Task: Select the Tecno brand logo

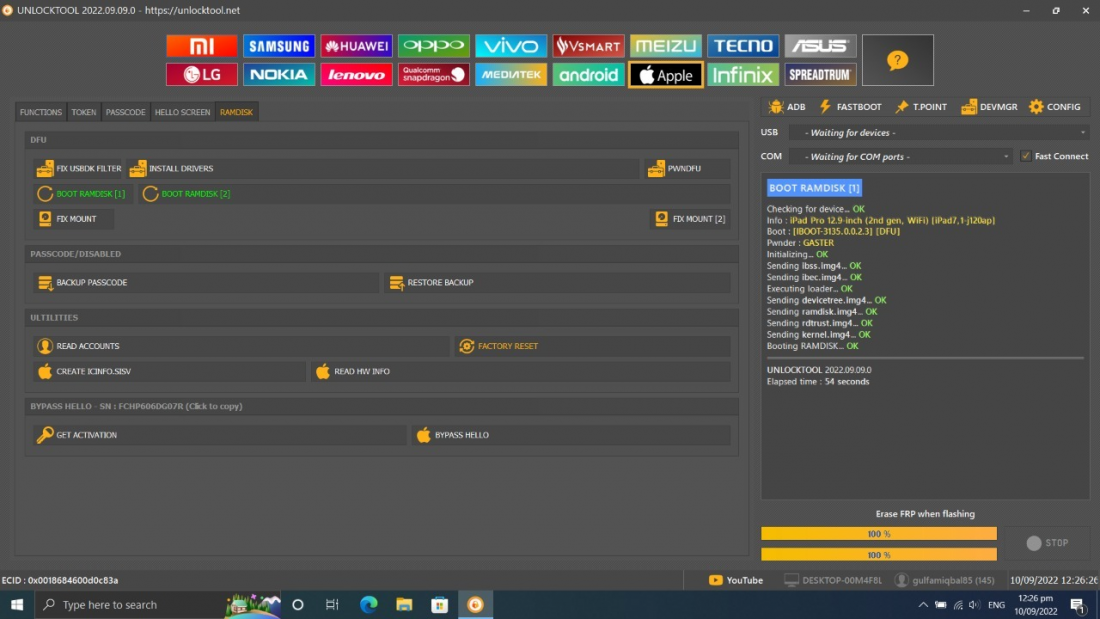Action: tap(743, 46)
